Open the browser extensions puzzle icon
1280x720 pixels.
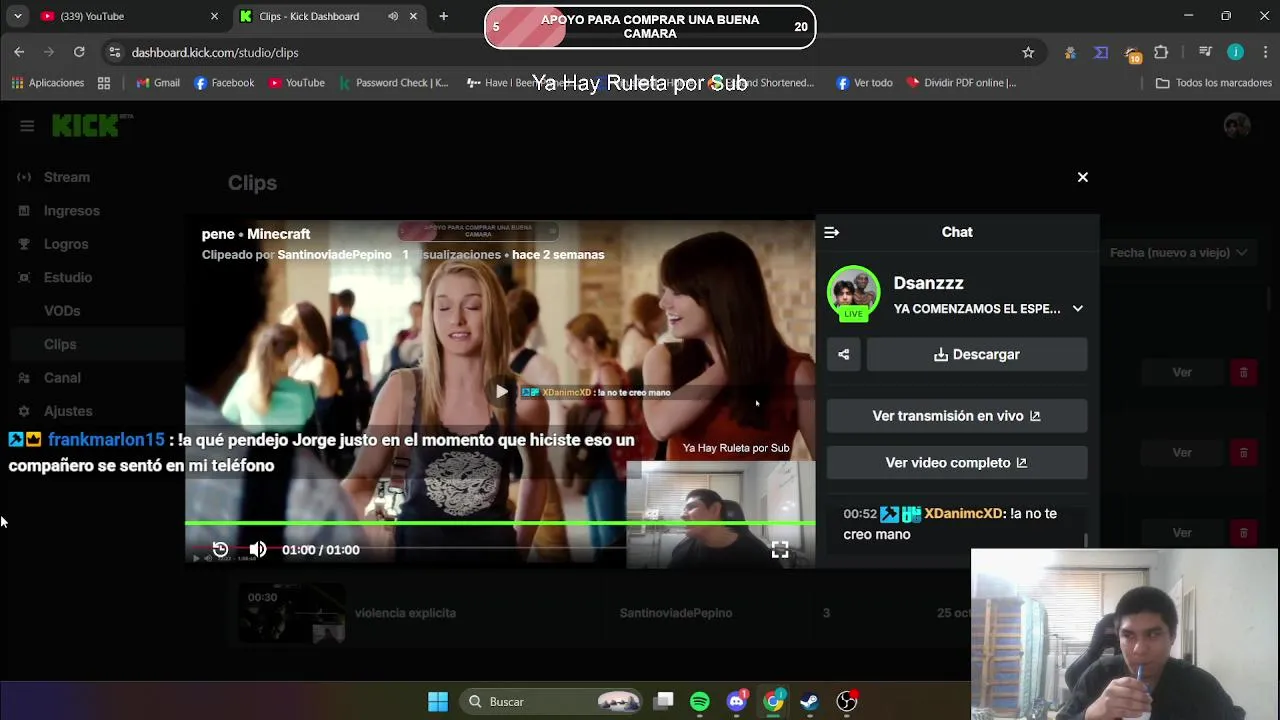coord(1161,52)
